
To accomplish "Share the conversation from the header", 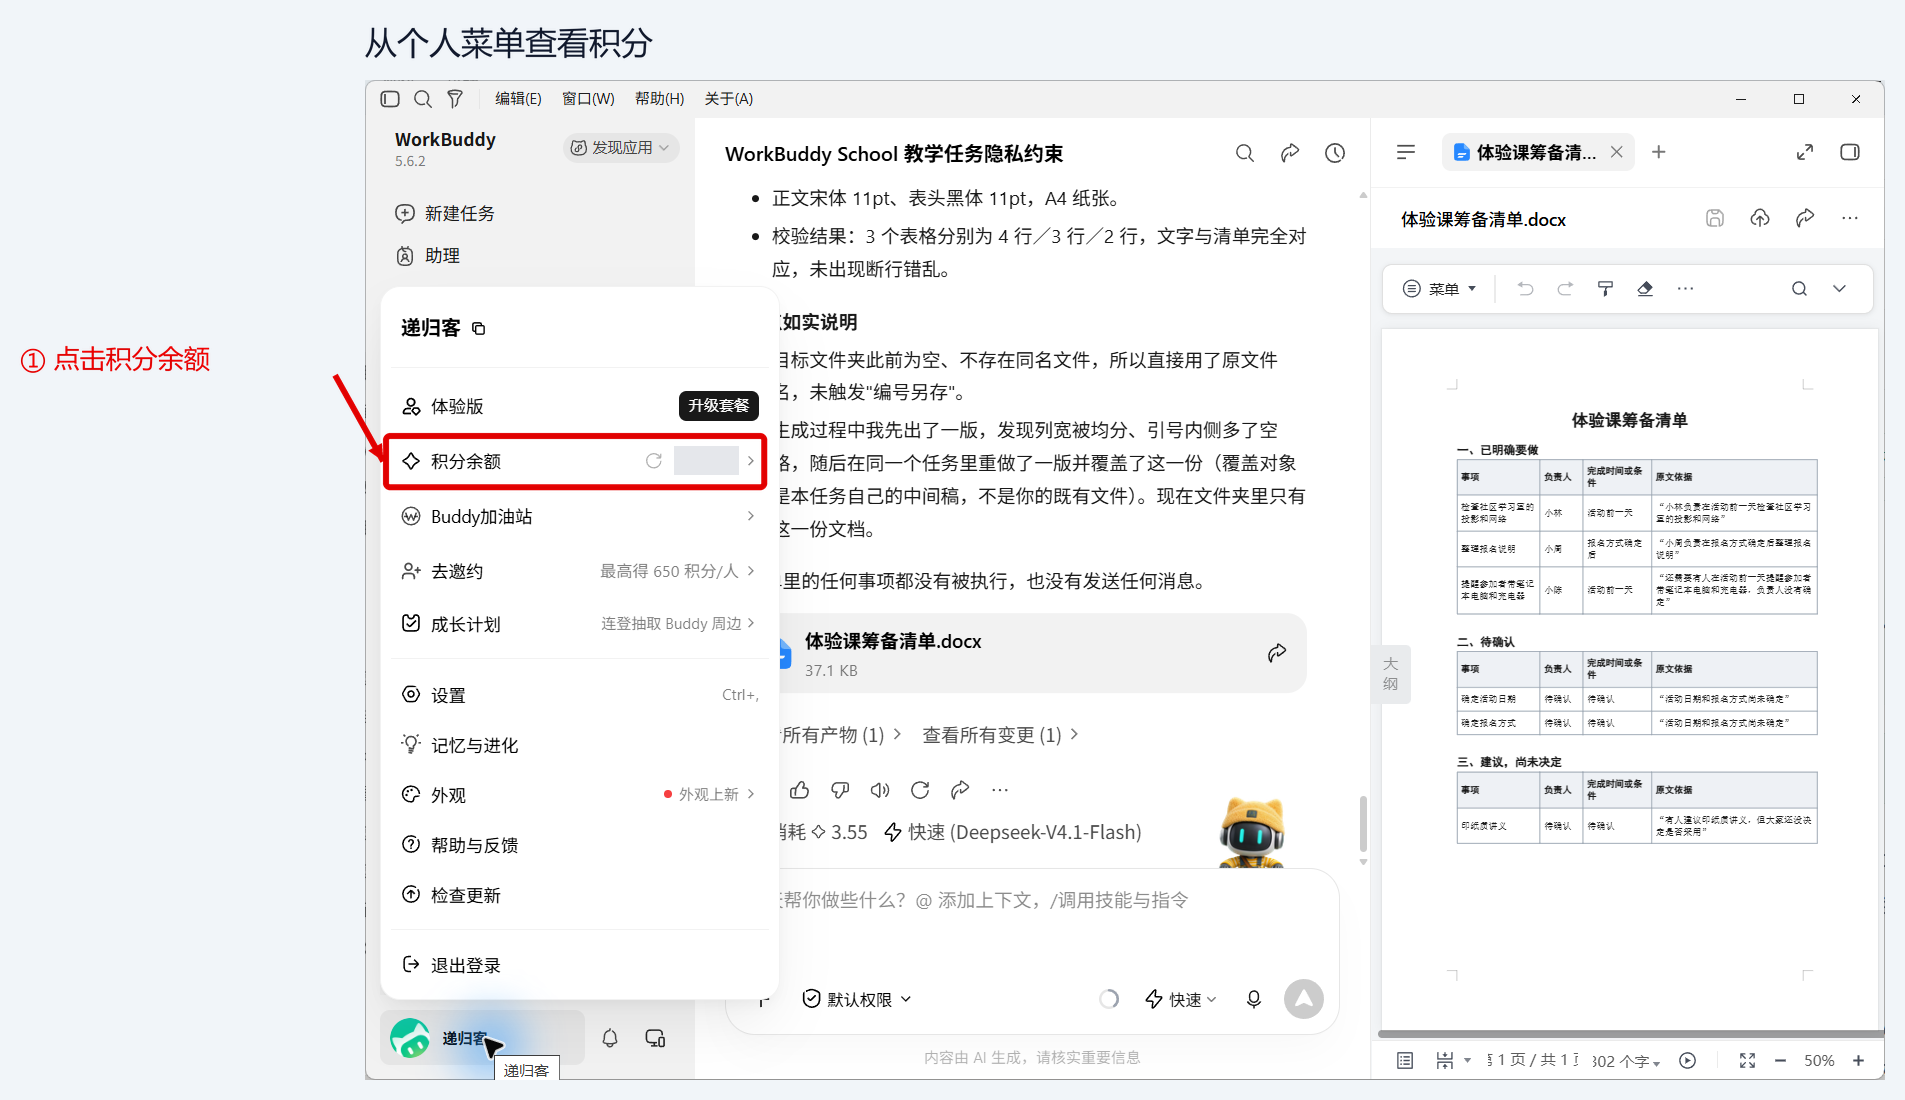I will point(1290,153).
